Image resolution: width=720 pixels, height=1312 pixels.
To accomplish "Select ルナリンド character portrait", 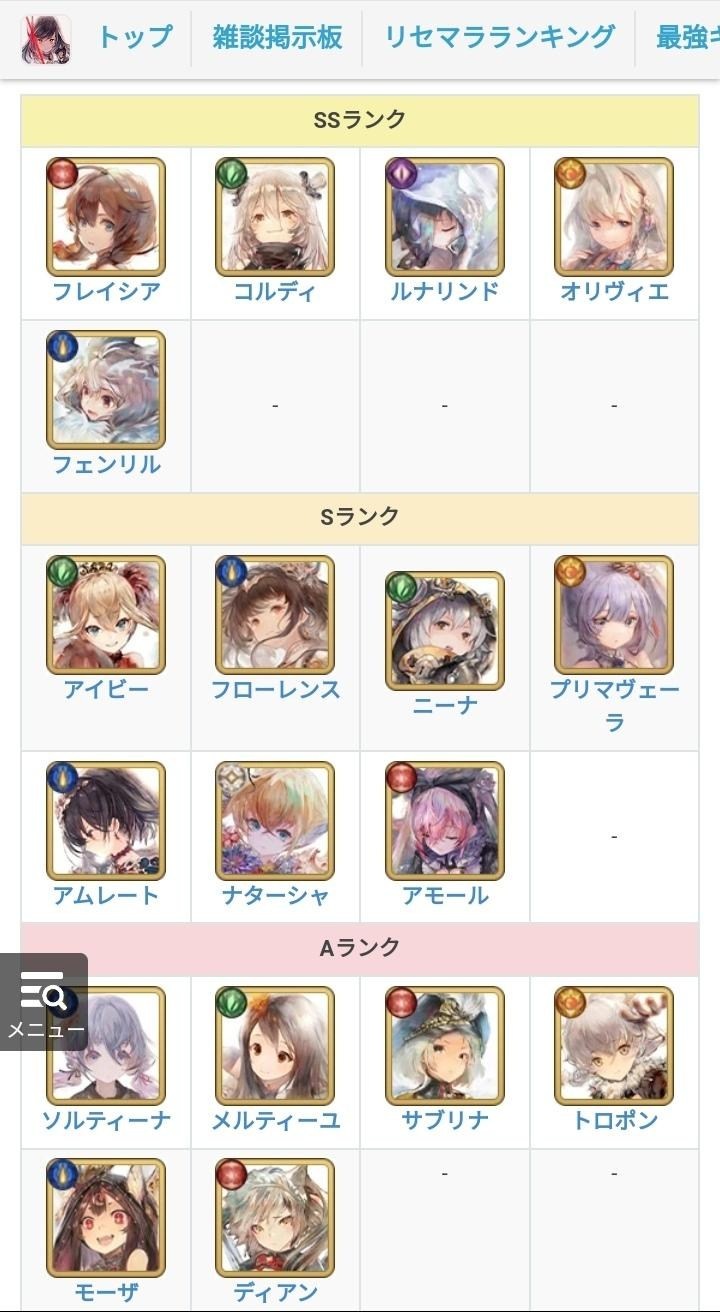I will (x=445, y=217).
